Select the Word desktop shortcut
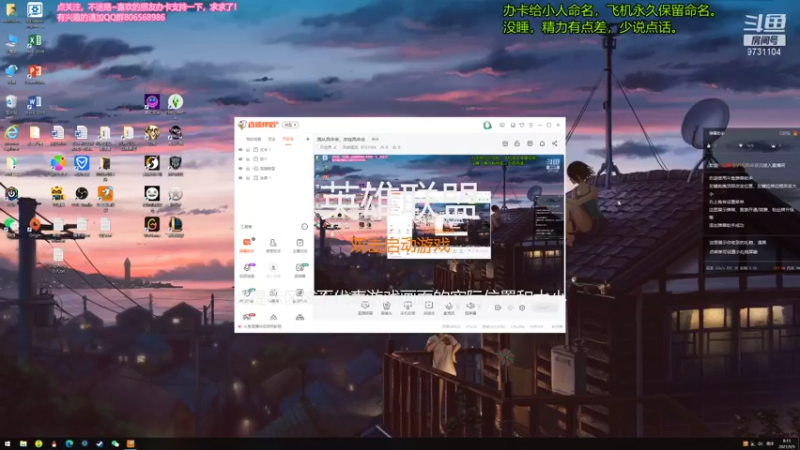 coord(35,105)
